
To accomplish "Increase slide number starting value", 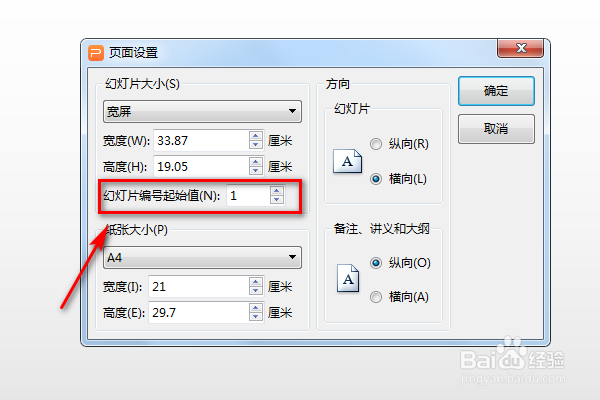I will (277, 191).
